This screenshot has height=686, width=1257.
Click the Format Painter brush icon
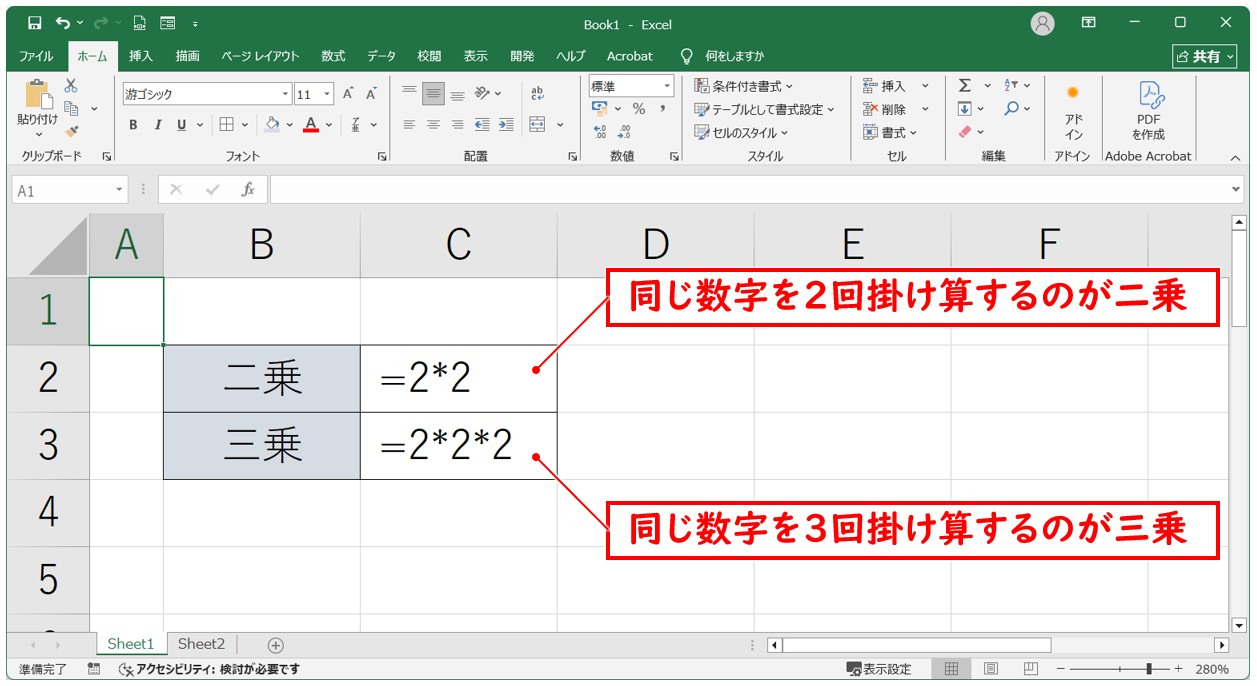(x=72, y=130)
